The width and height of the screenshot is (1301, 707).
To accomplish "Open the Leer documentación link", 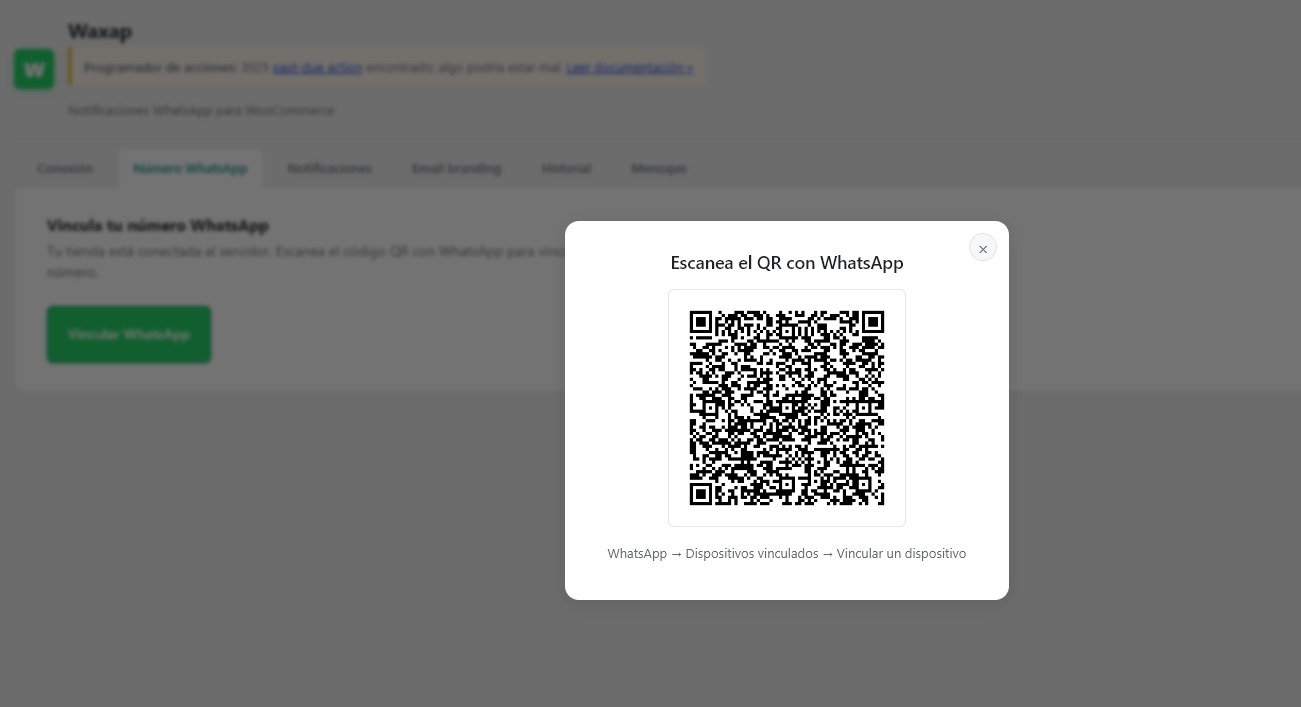I will 630,68.
